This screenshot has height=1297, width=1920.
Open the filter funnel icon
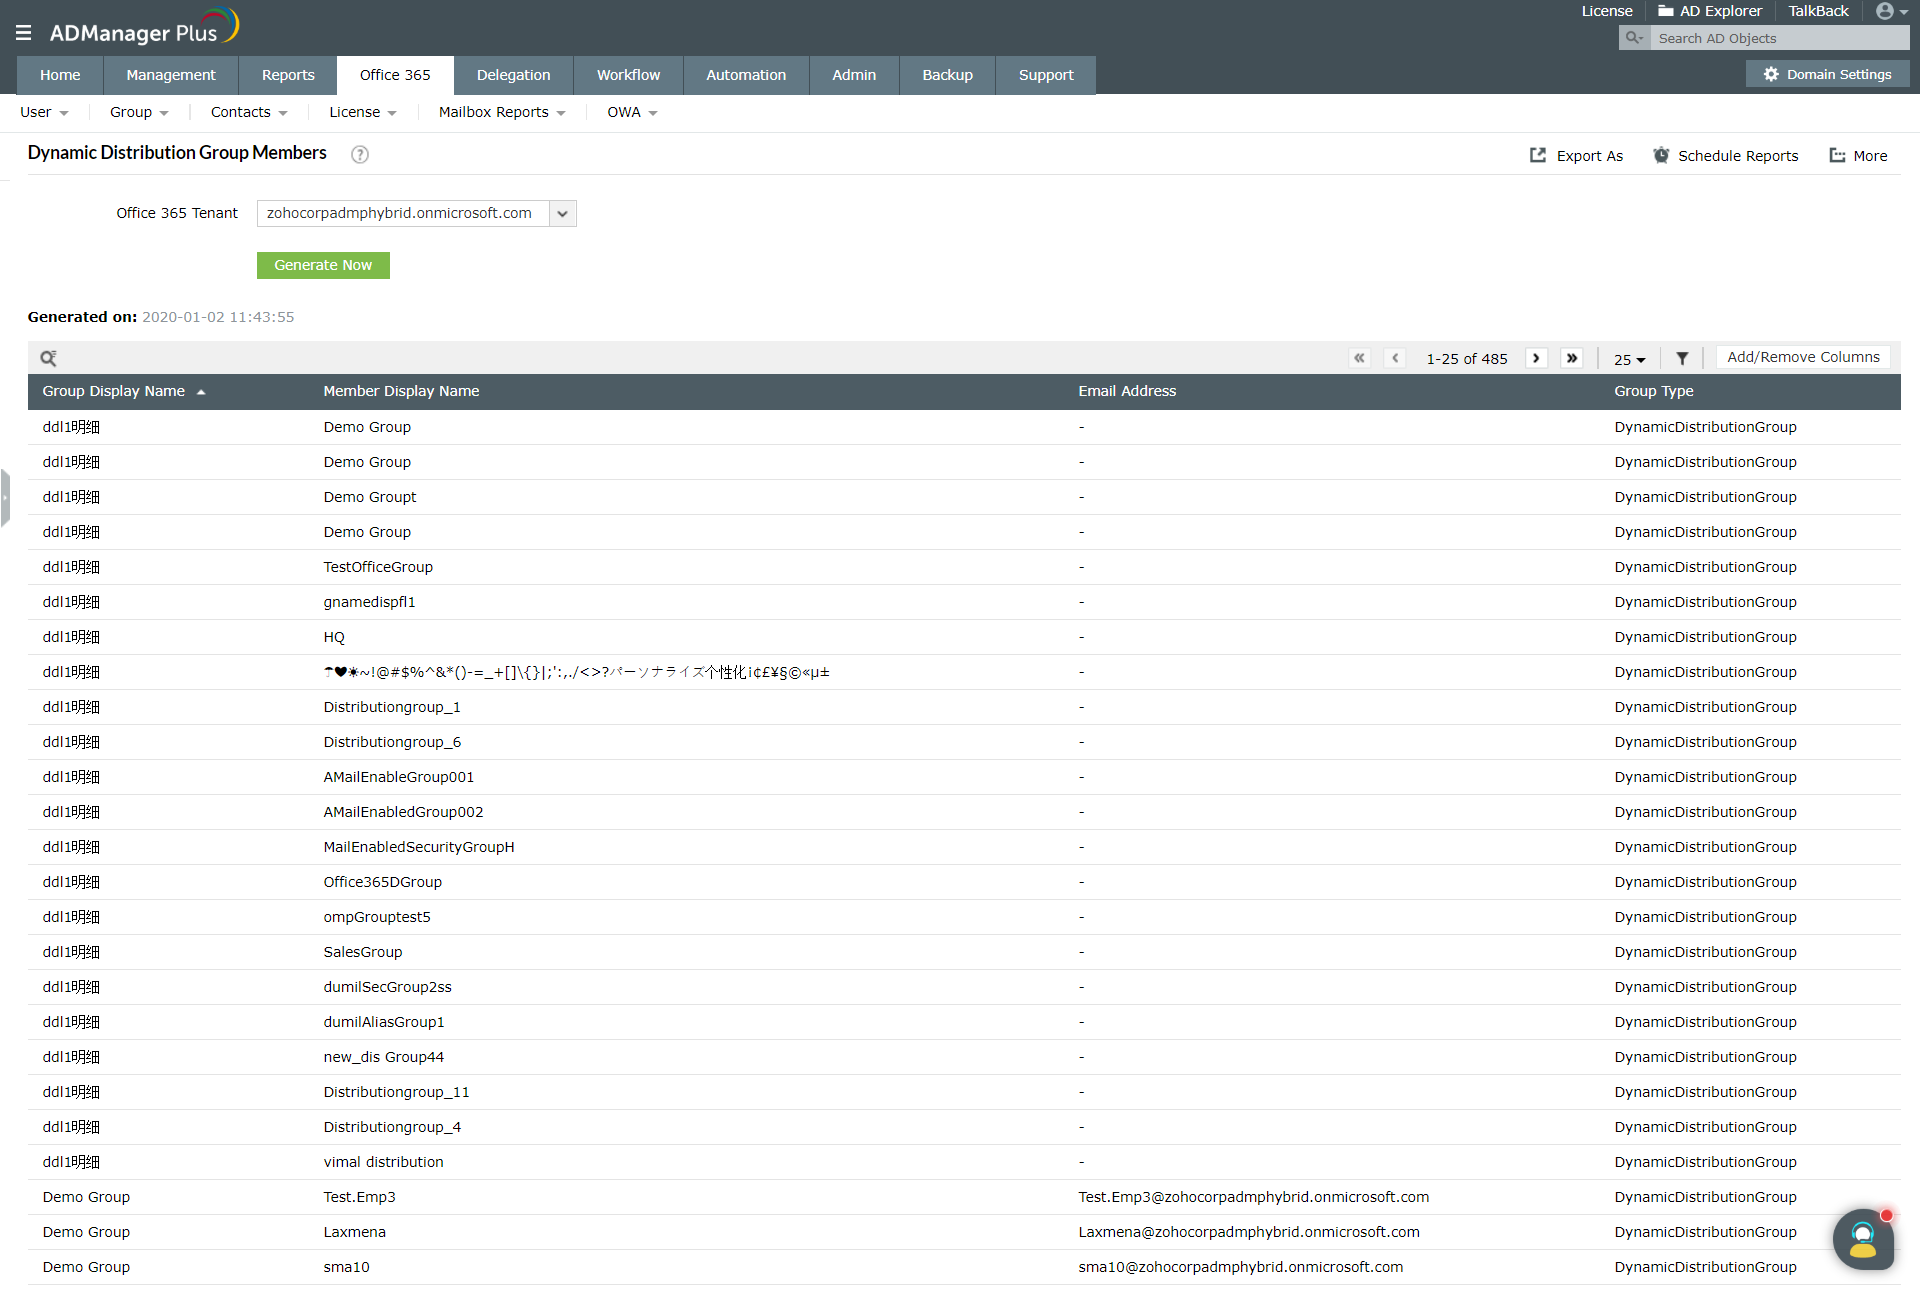(1682, 358)
